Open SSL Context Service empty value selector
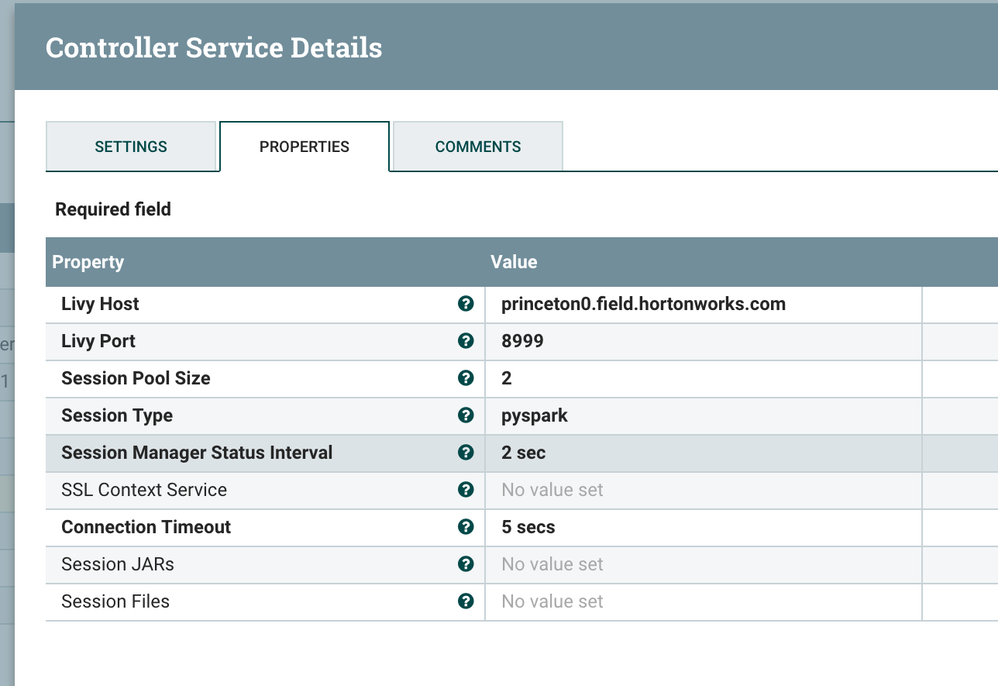The height and width of the screenshot is (686, 998). coord(552,490)
